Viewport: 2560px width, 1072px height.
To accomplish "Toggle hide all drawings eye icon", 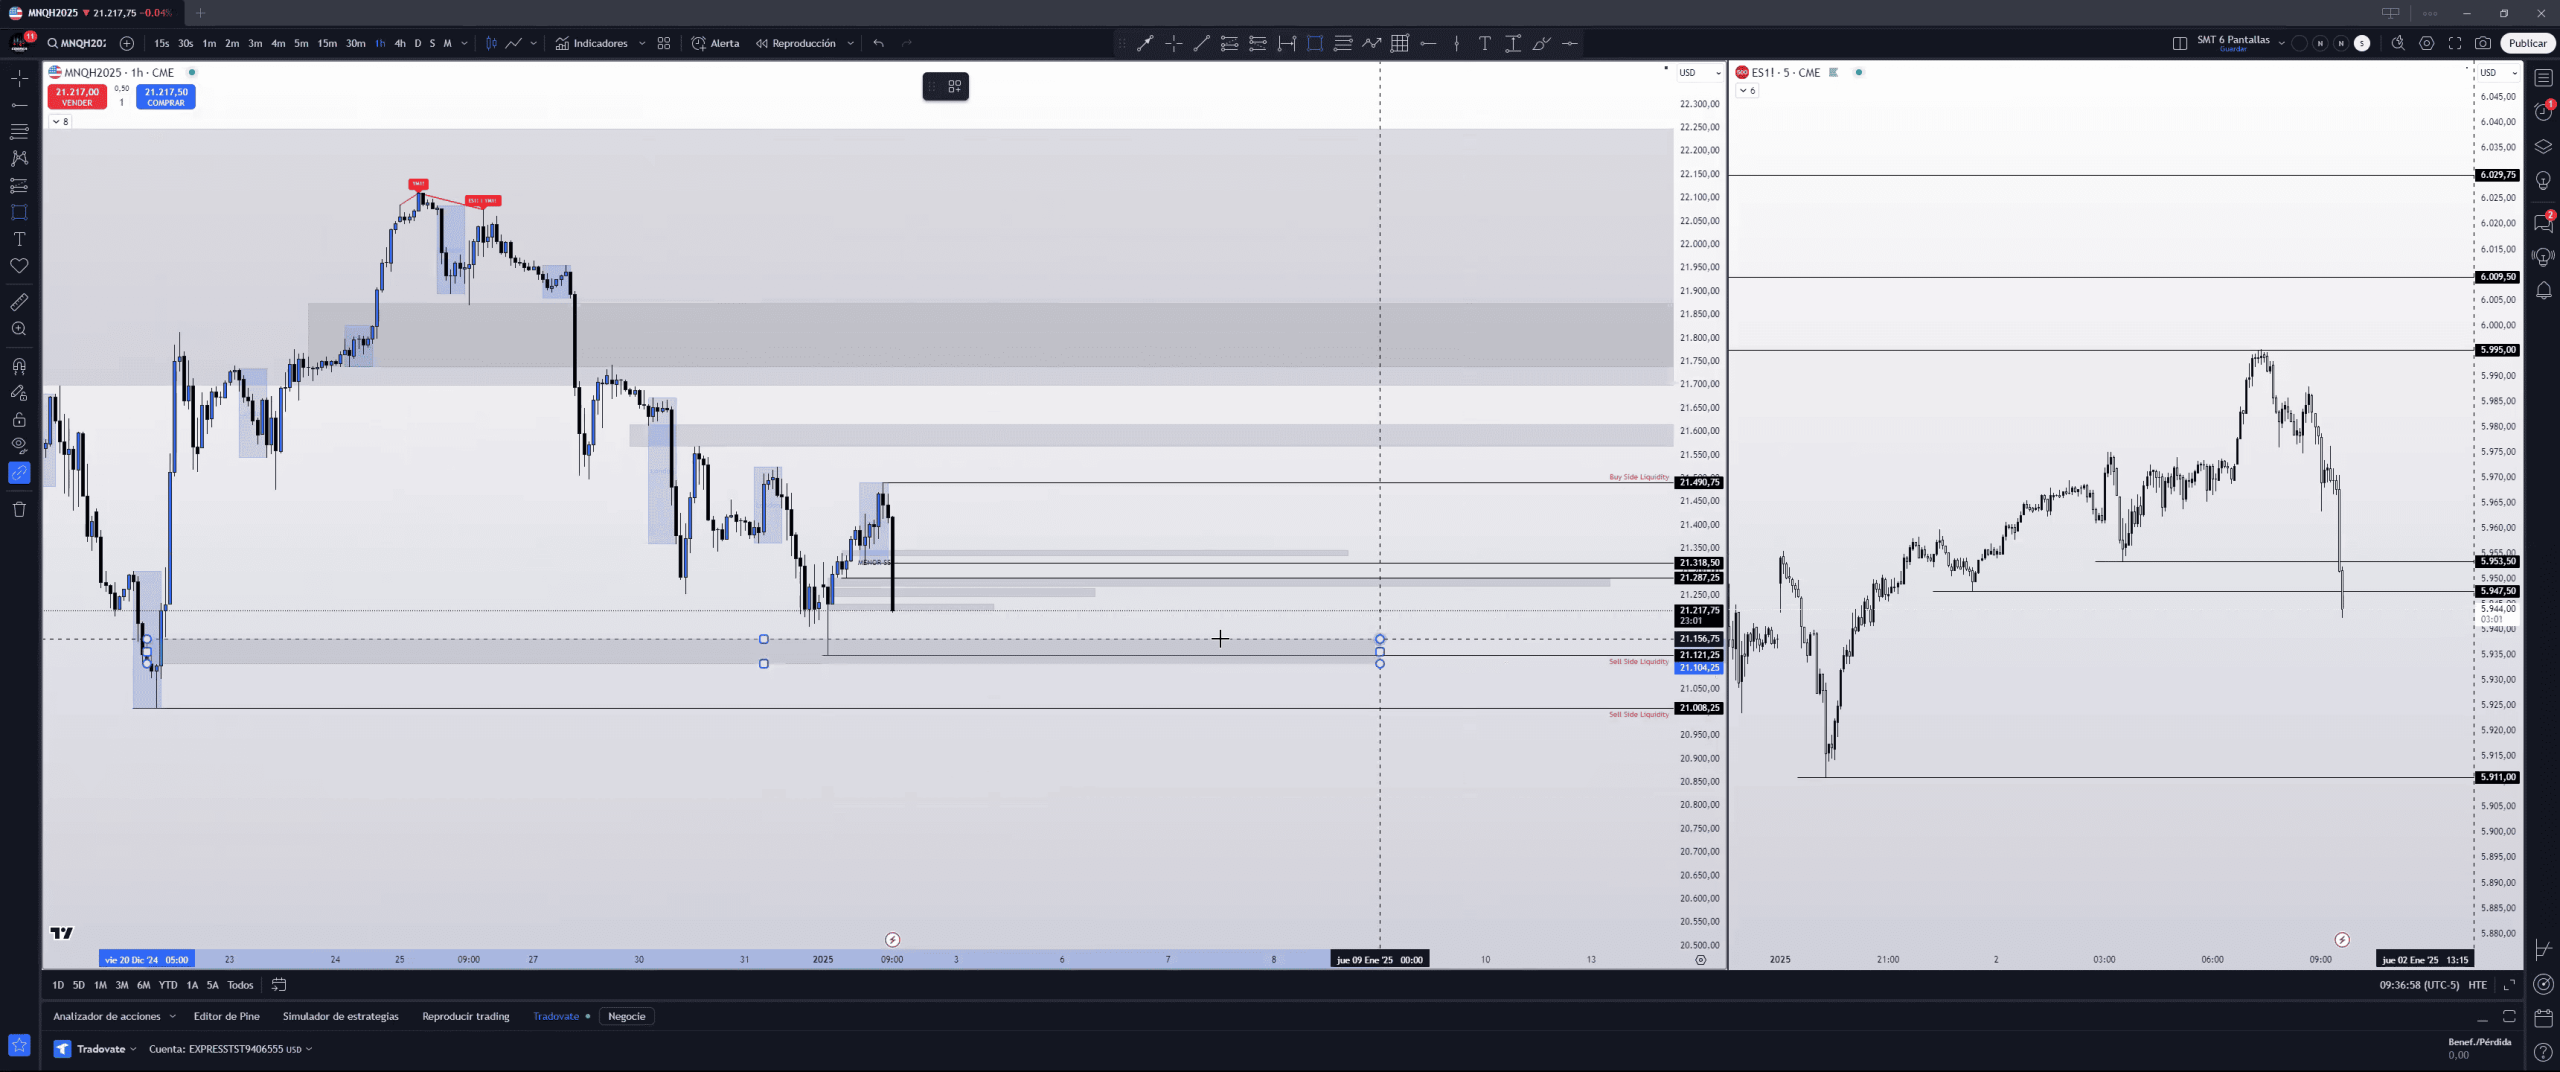I will click(x=19, y=445).
